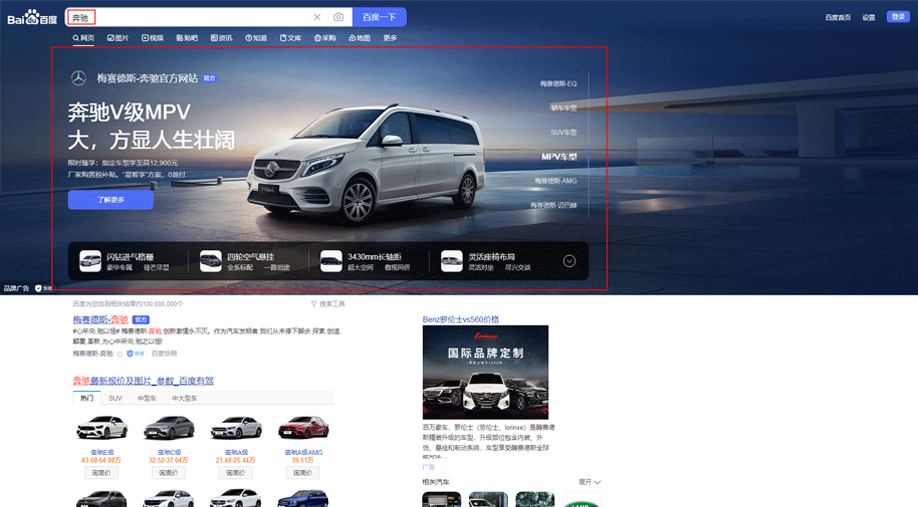
Task: Open the 资讯 tab
Action: point(221,37)
